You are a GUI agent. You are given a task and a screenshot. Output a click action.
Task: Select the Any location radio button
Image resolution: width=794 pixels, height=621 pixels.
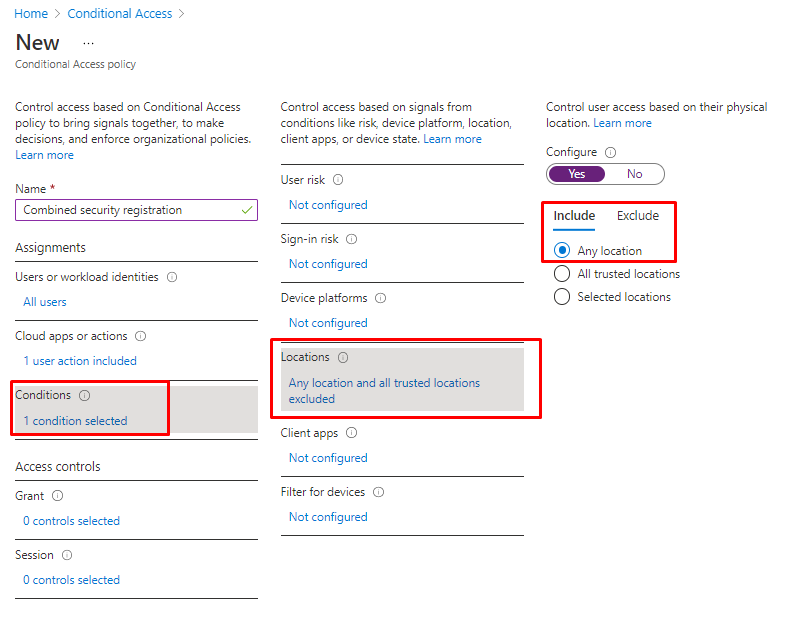pyautogui.click(x=562, y=250)
